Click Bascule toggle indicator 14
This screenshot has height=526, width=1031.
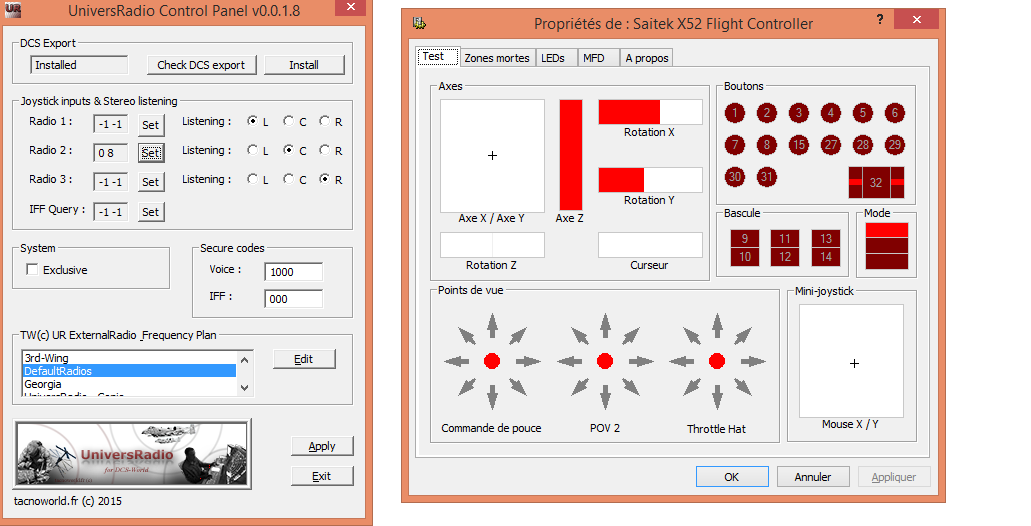point(824,257)
